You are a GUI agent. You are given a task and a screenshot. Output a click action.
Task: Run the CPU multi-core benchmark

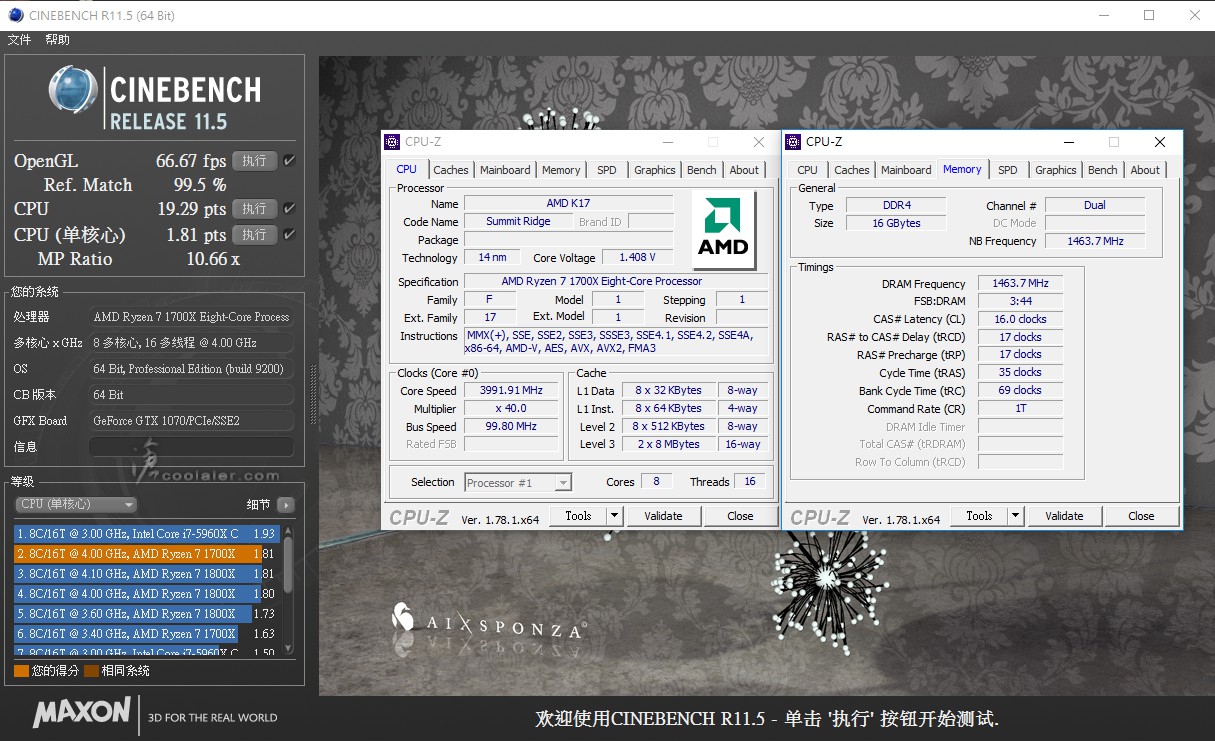(x=255, y=209)
